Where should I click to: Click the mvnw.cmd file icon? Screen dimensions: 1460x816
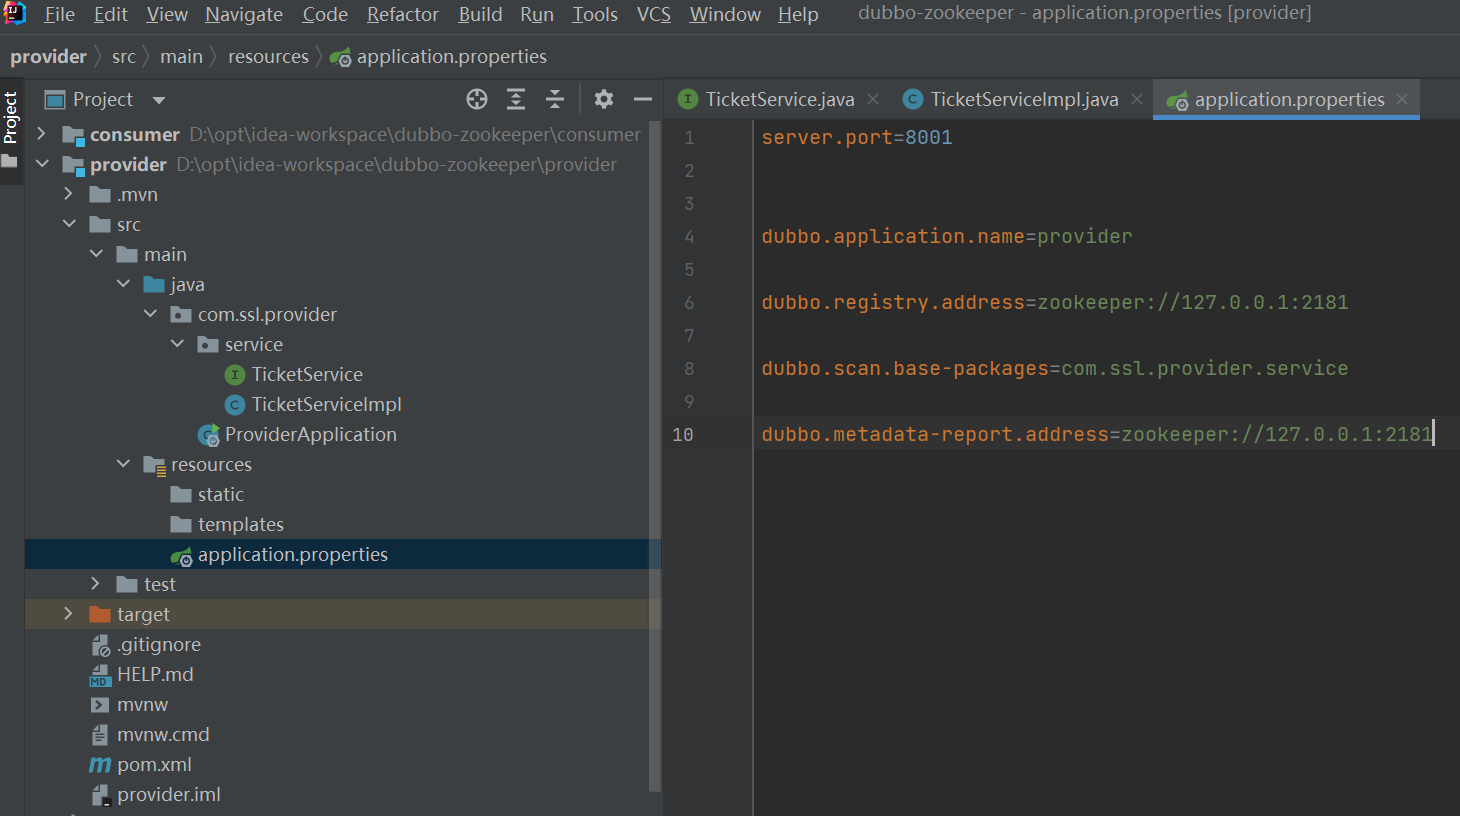coord(99,735)
